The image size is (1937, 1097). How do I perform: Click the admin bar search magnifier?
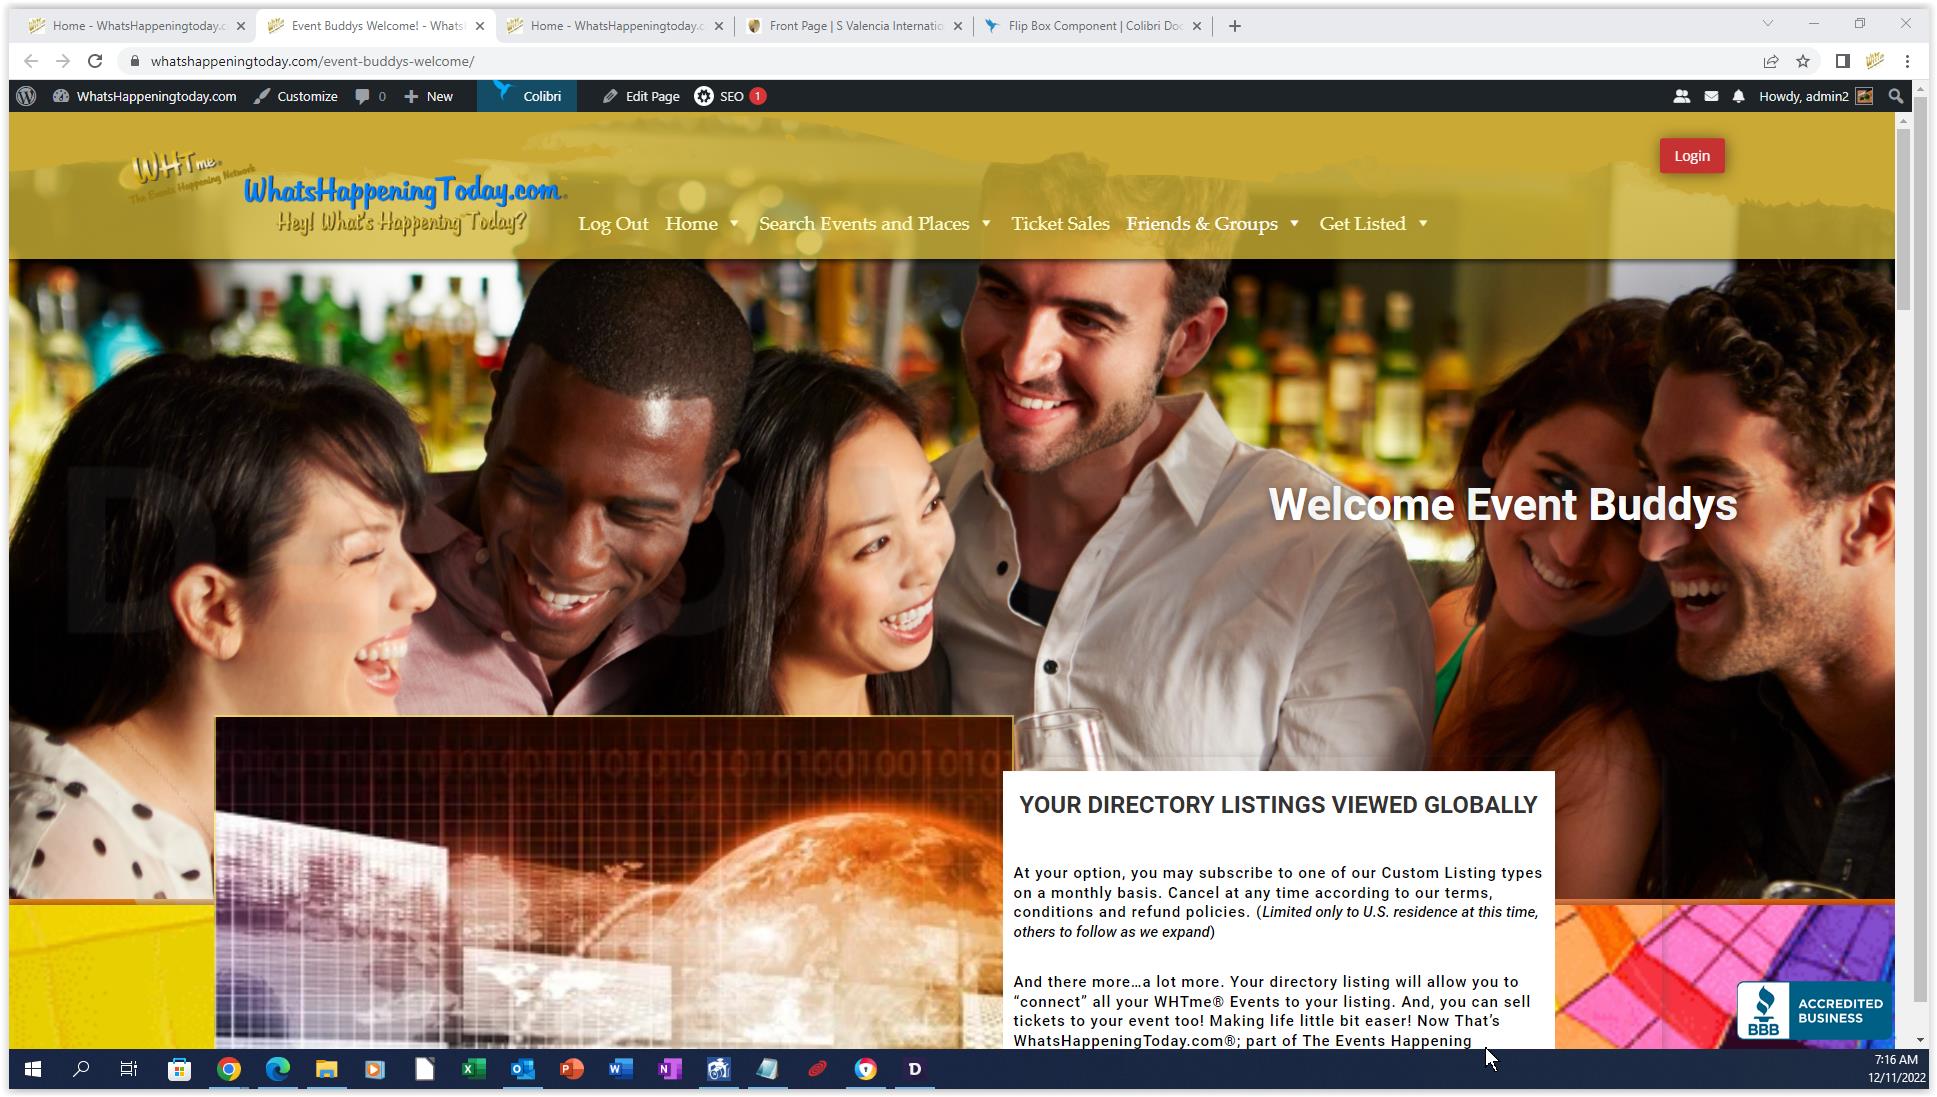[x=1895, y=96]
